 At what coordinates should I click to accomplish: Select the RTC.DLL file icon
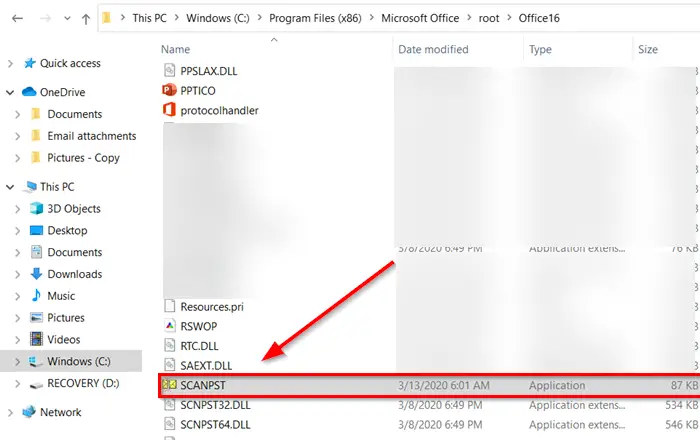pyautogui.click(x=170, y=345)
